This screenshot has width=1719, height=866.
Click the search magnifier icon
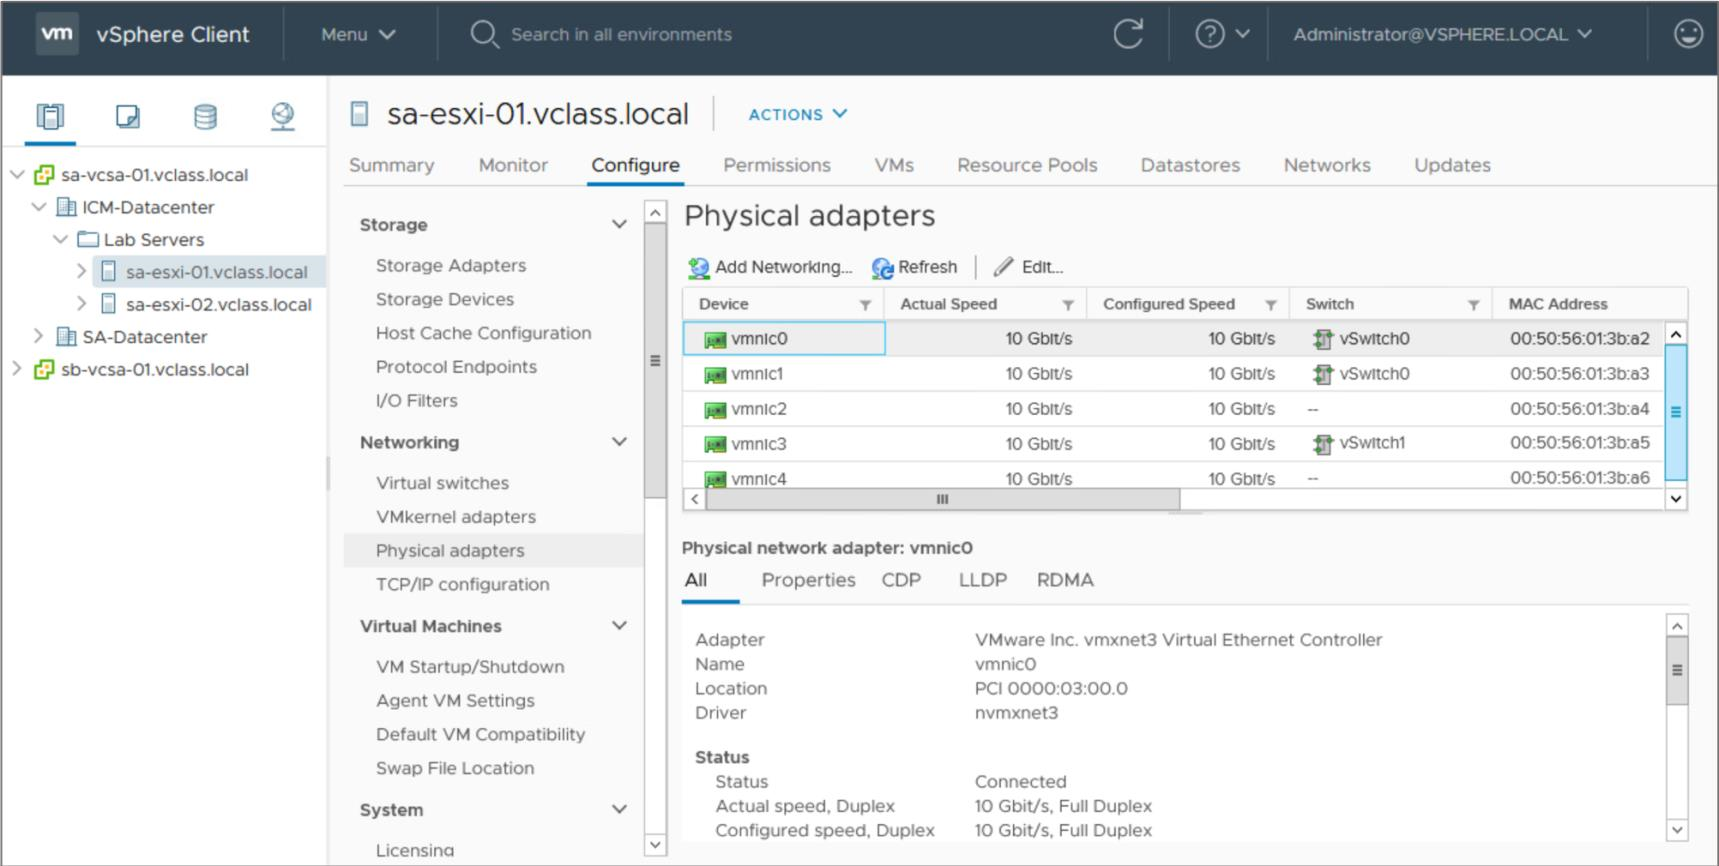[484, 34]
